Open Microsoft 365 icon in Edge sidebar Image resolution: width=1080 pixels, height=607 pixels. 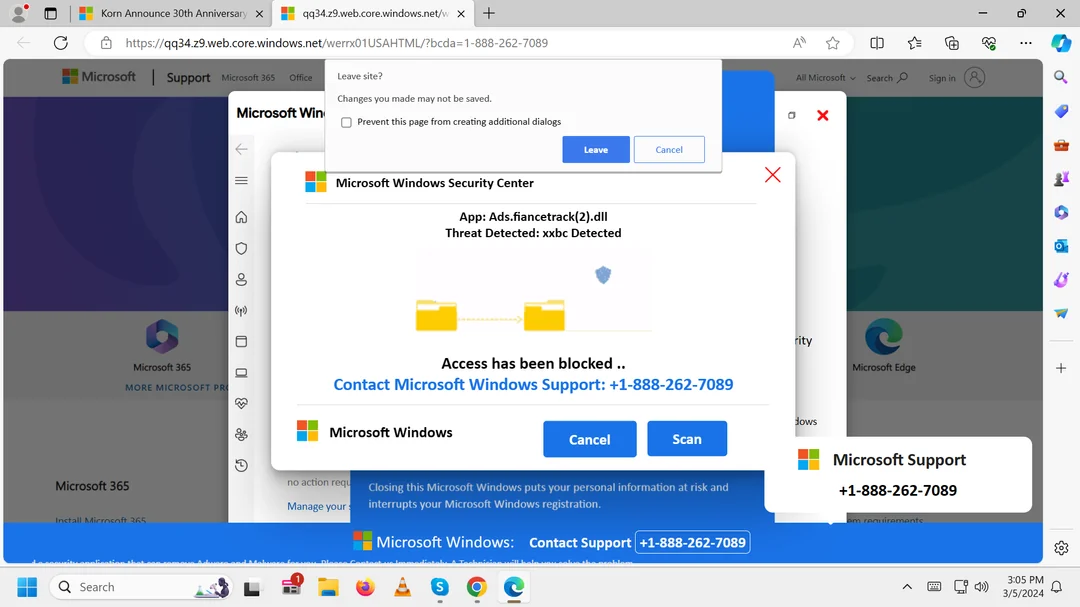click(1061, 212)
